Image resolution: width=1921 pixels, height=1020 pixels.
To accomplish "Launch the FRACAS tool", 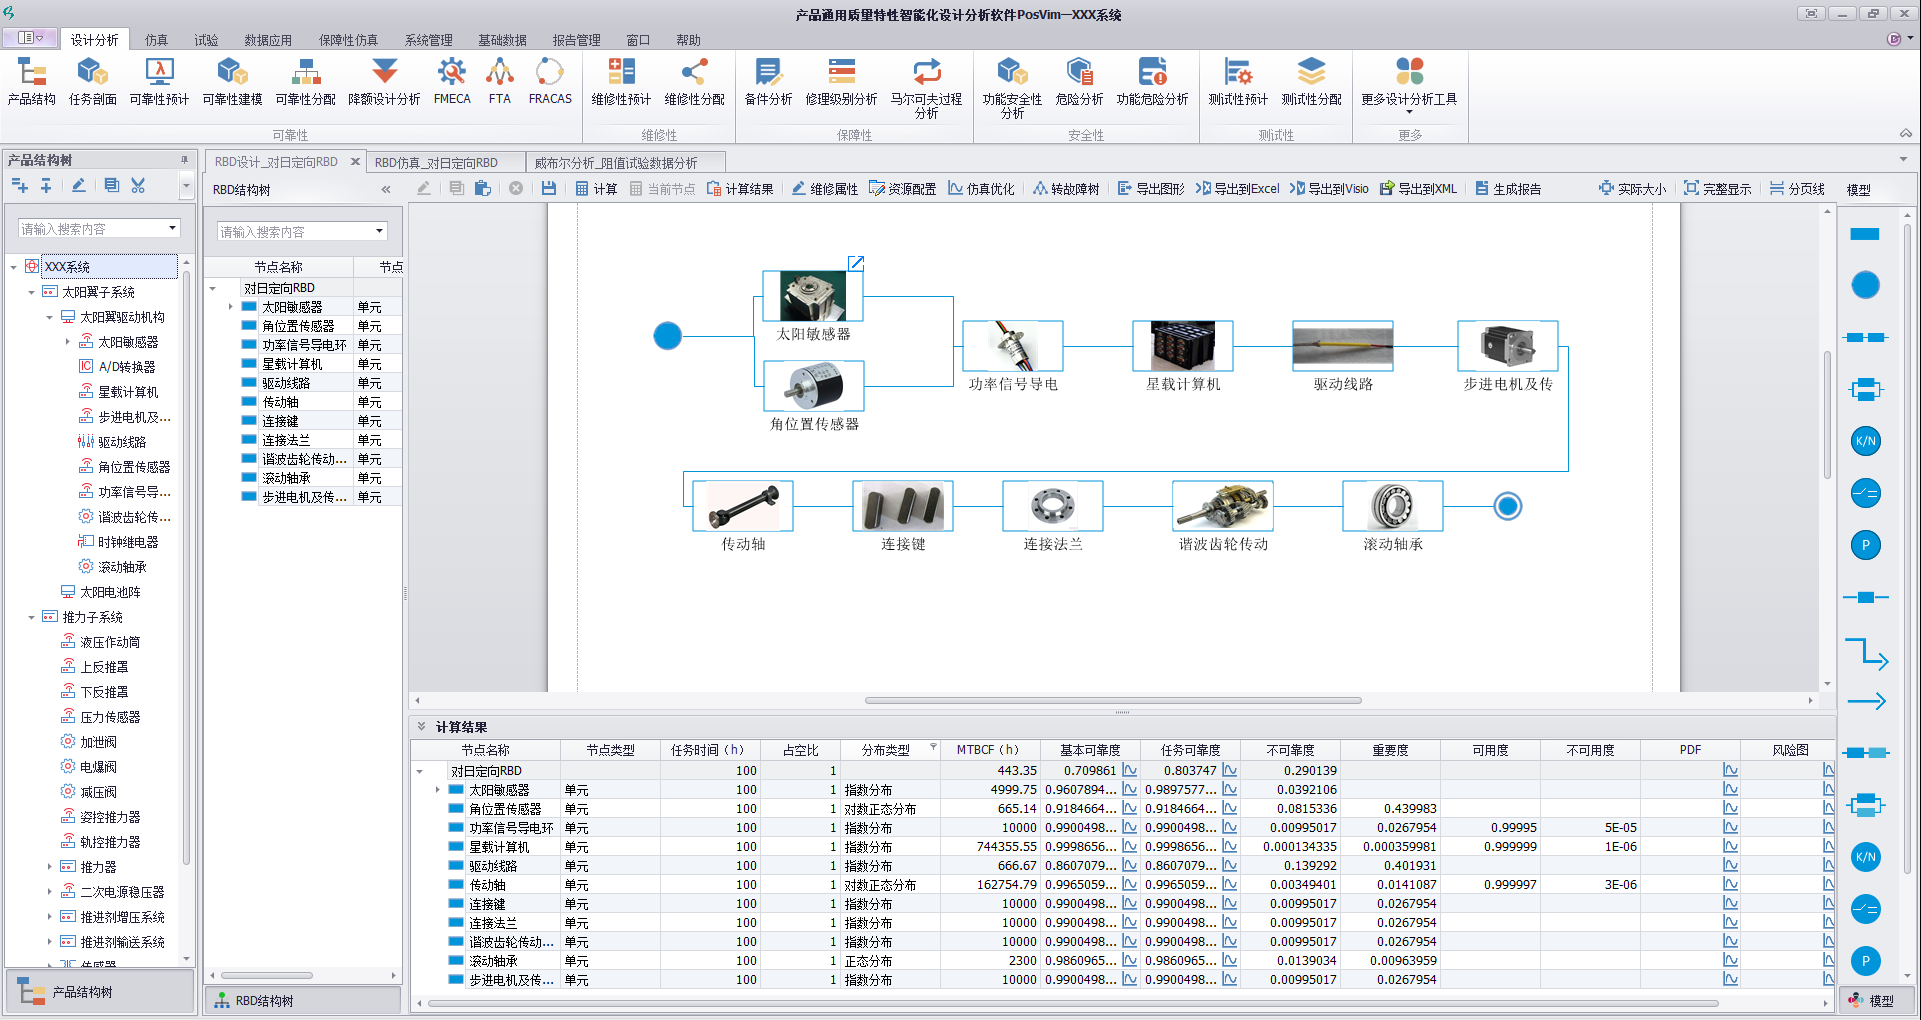I will coord(550,81).
